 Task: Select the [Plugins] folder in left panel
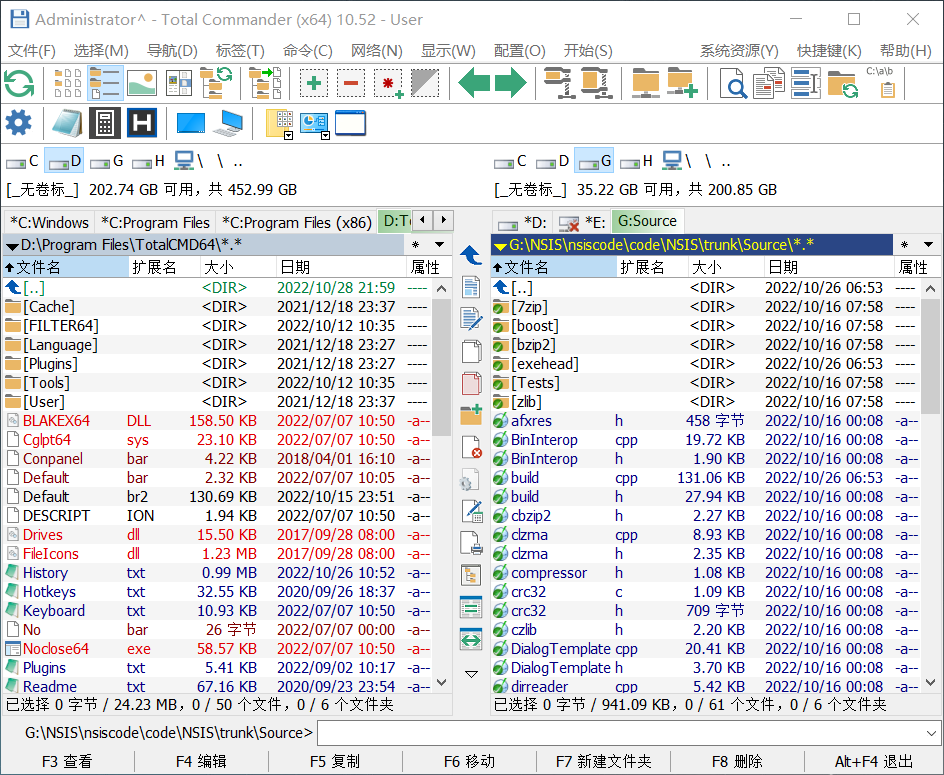[217, 364]
